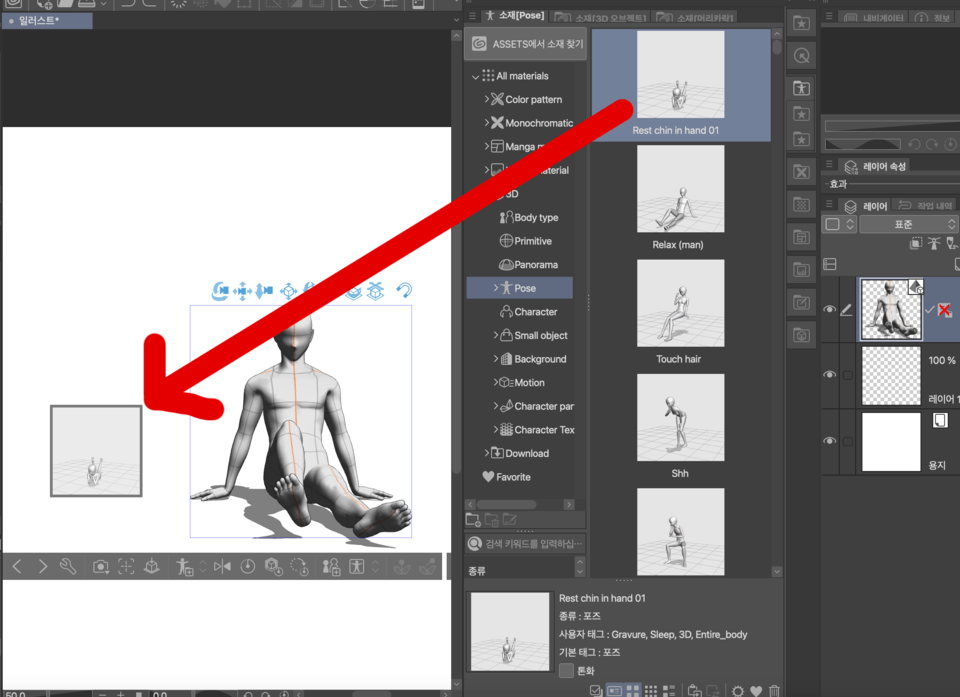Open material settings gear icon

click(x=738, y=691)
